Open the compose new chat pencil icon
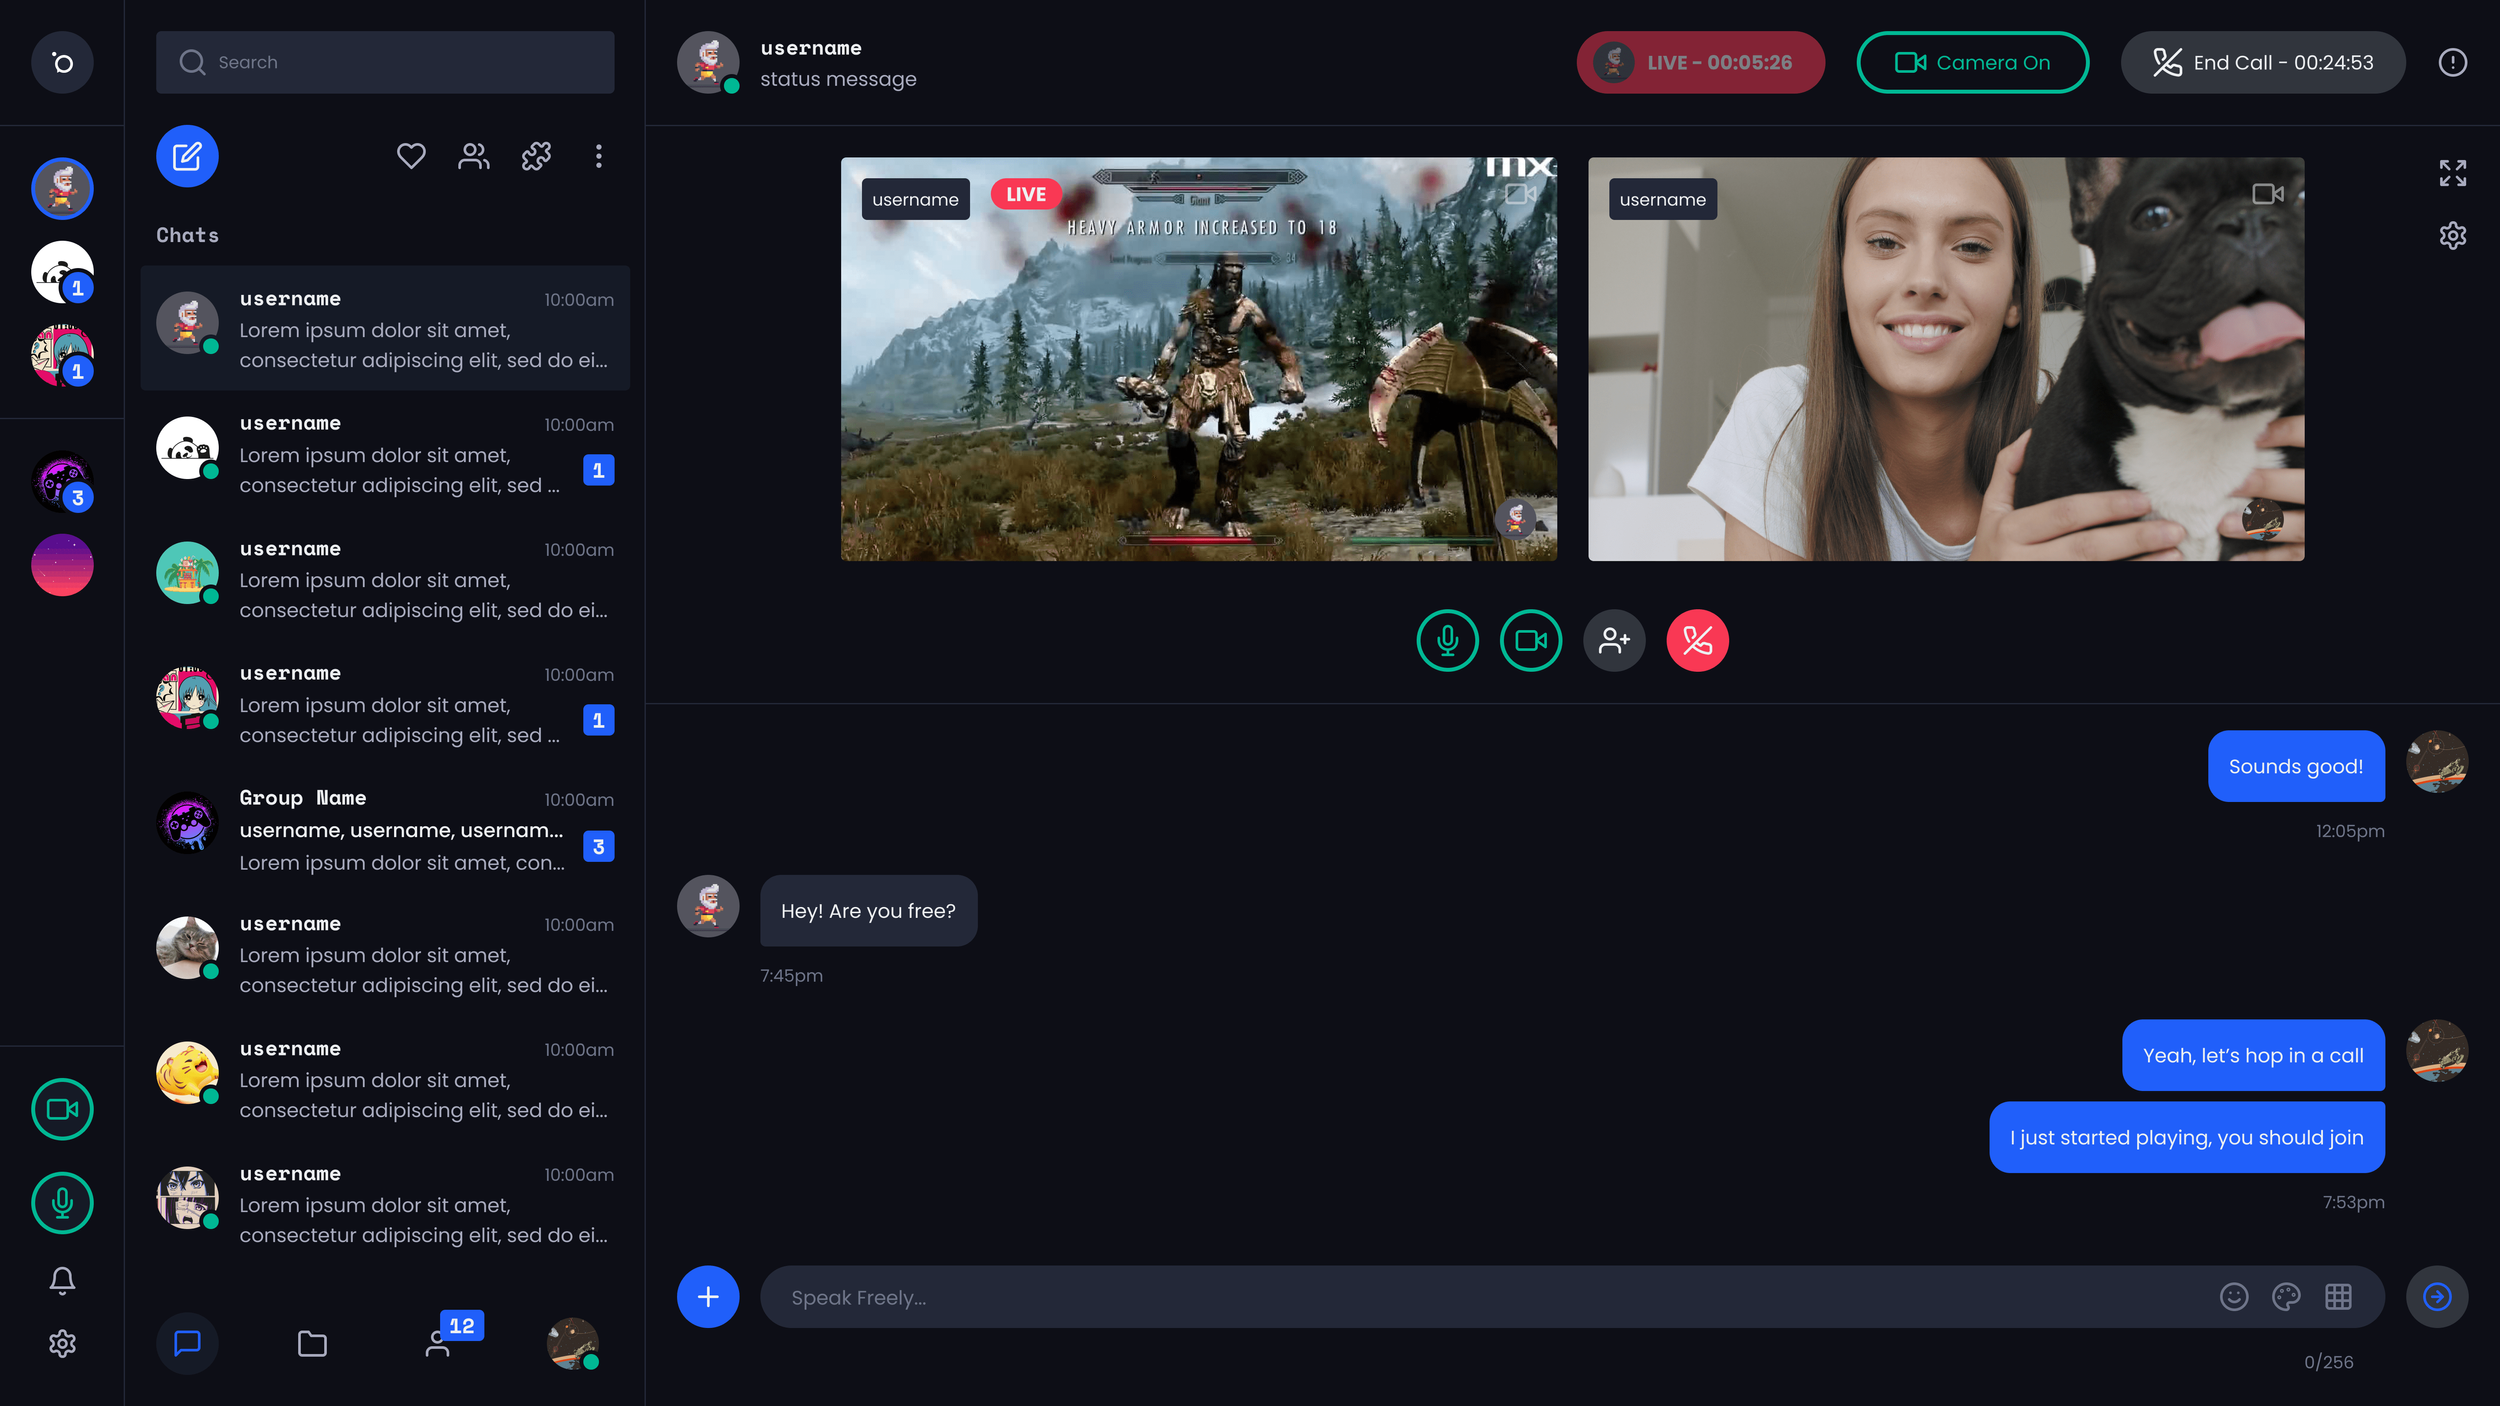This screenshot has width=2500, height=1406. coord(186,156)
